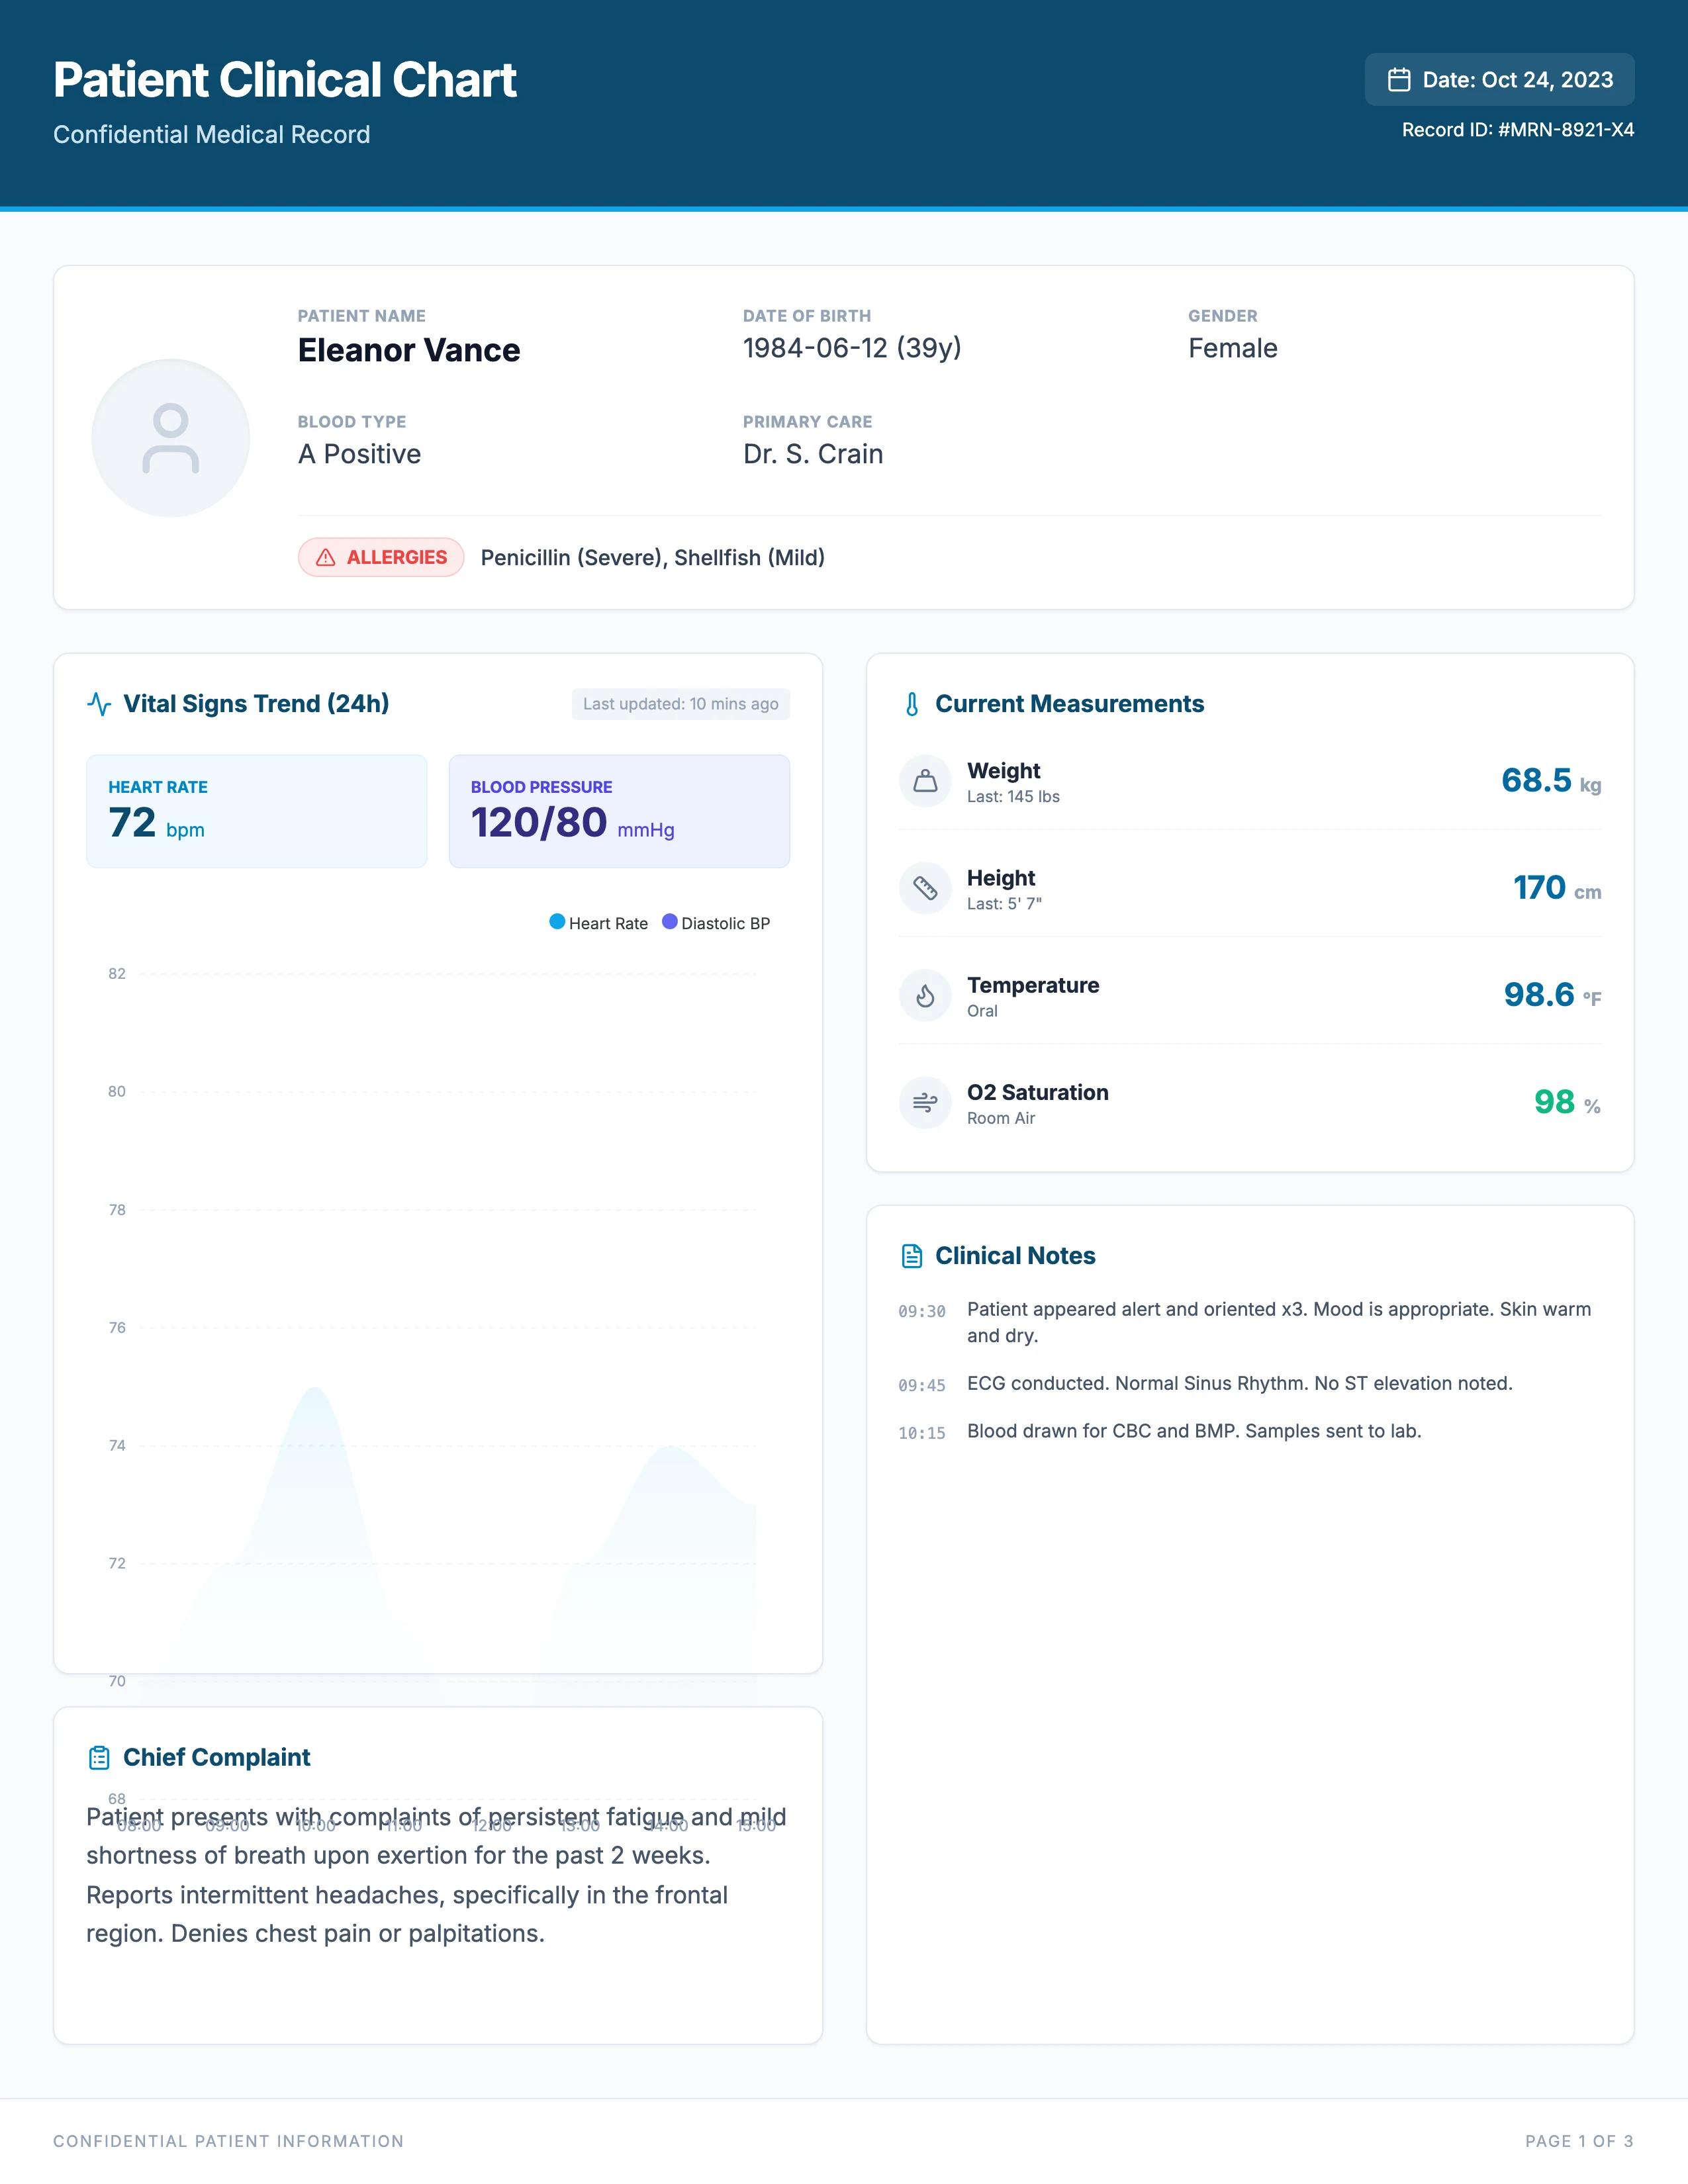Screen dimensions: 1688x2184
Task: Click the Heart Rate legend color dot
Action: 557,922
